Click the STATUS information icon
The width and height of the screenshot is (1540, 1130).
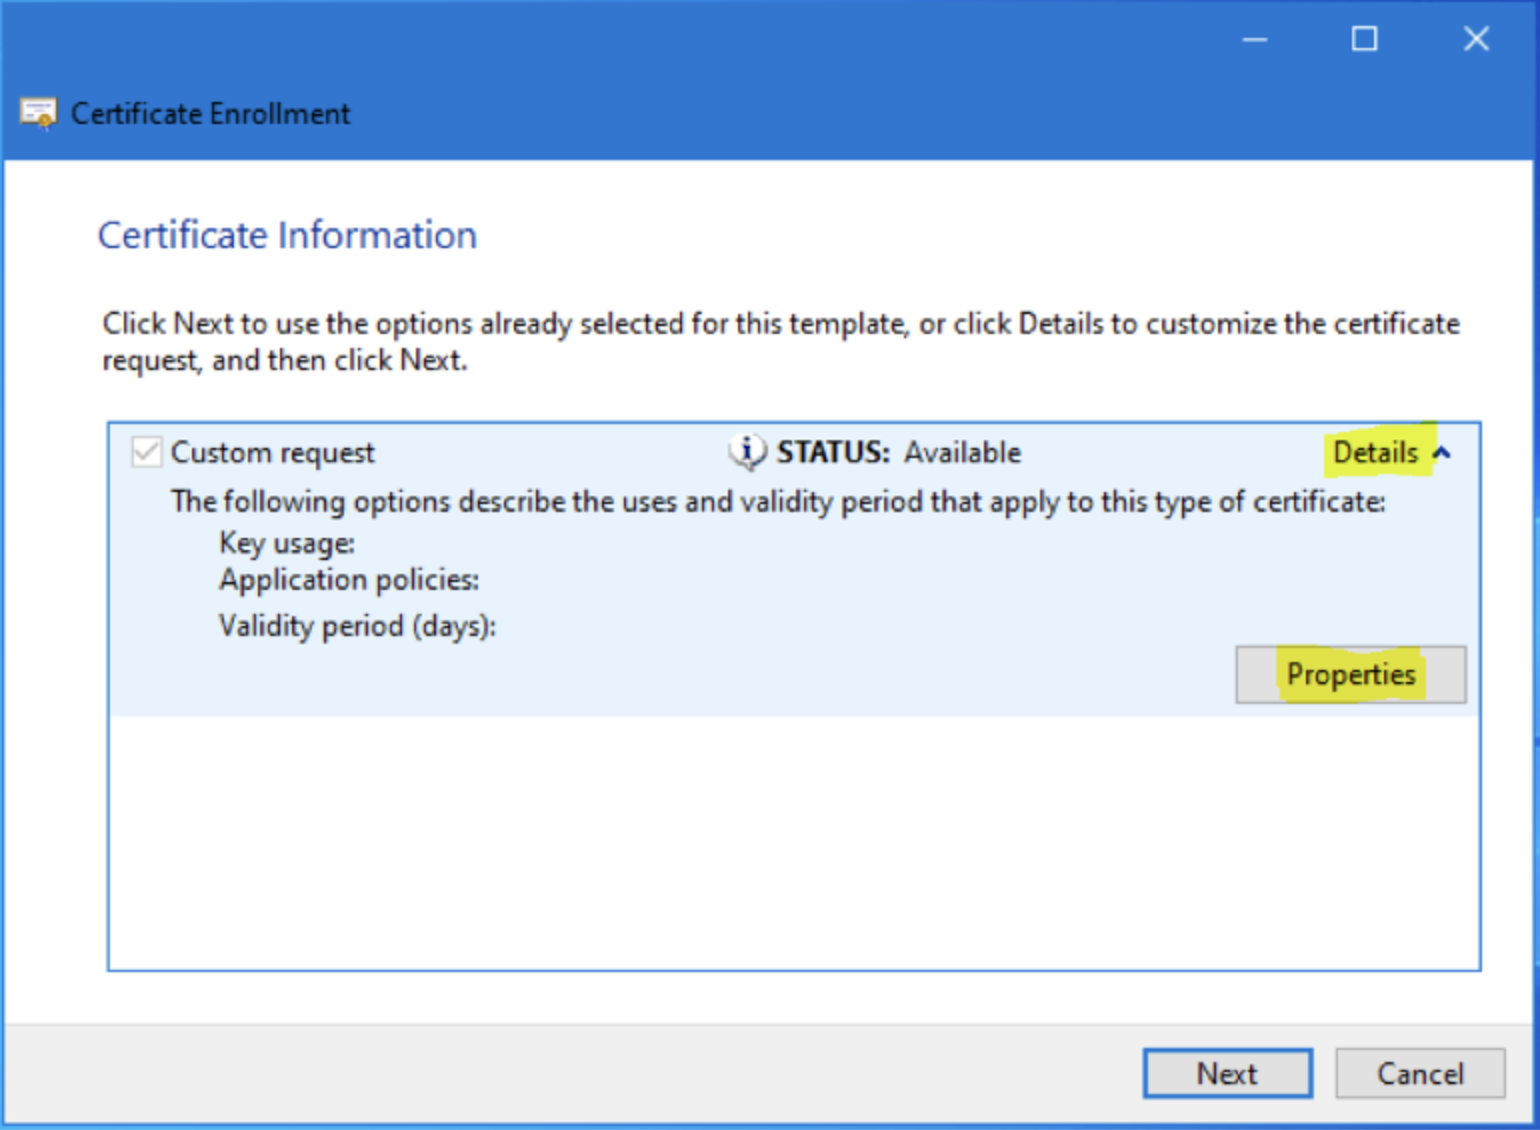click(x=747, y=452)
